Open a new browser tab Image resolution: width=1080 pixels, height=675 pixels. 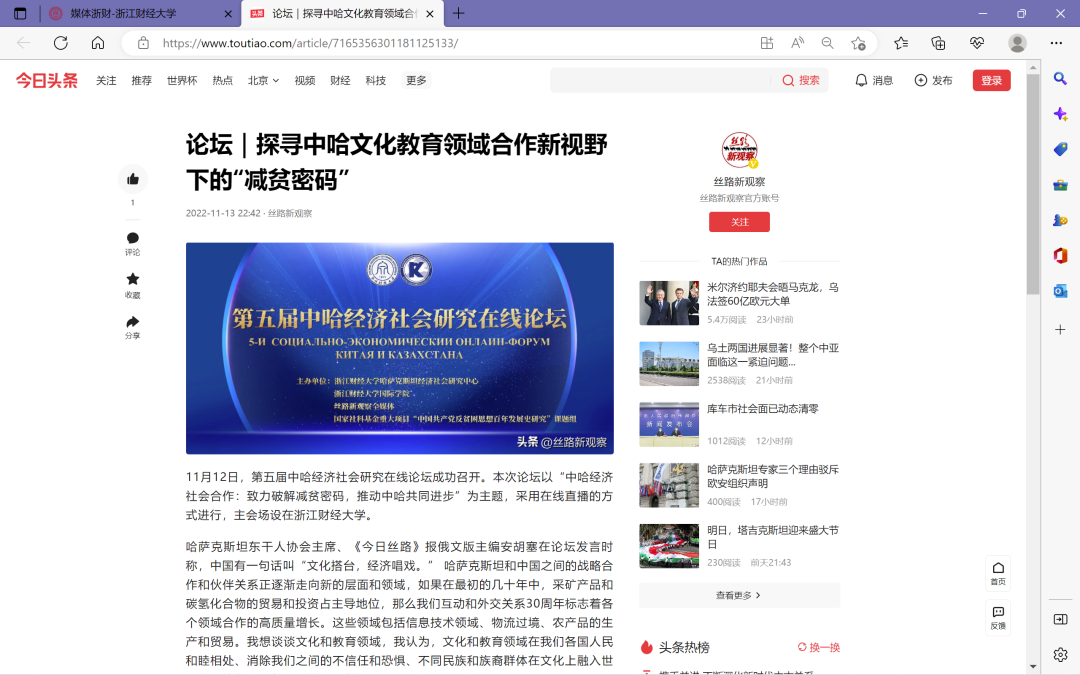click(x=458, y=13)
